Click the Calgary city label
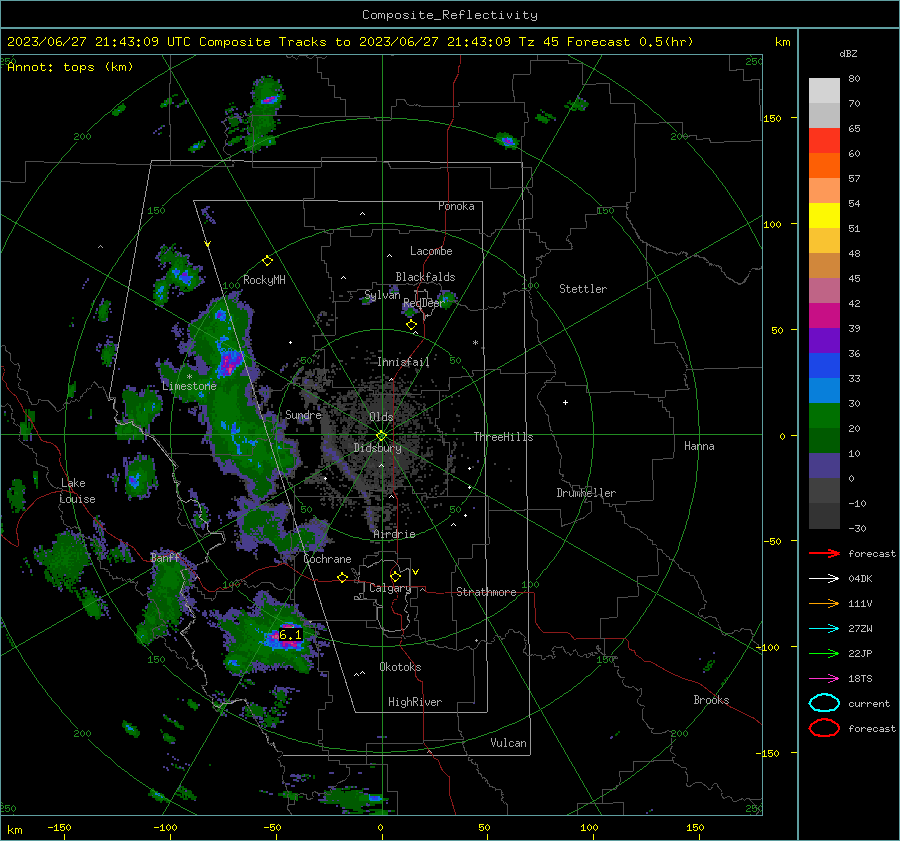This screenshot has width=900, height=841. tap(390, 588)
